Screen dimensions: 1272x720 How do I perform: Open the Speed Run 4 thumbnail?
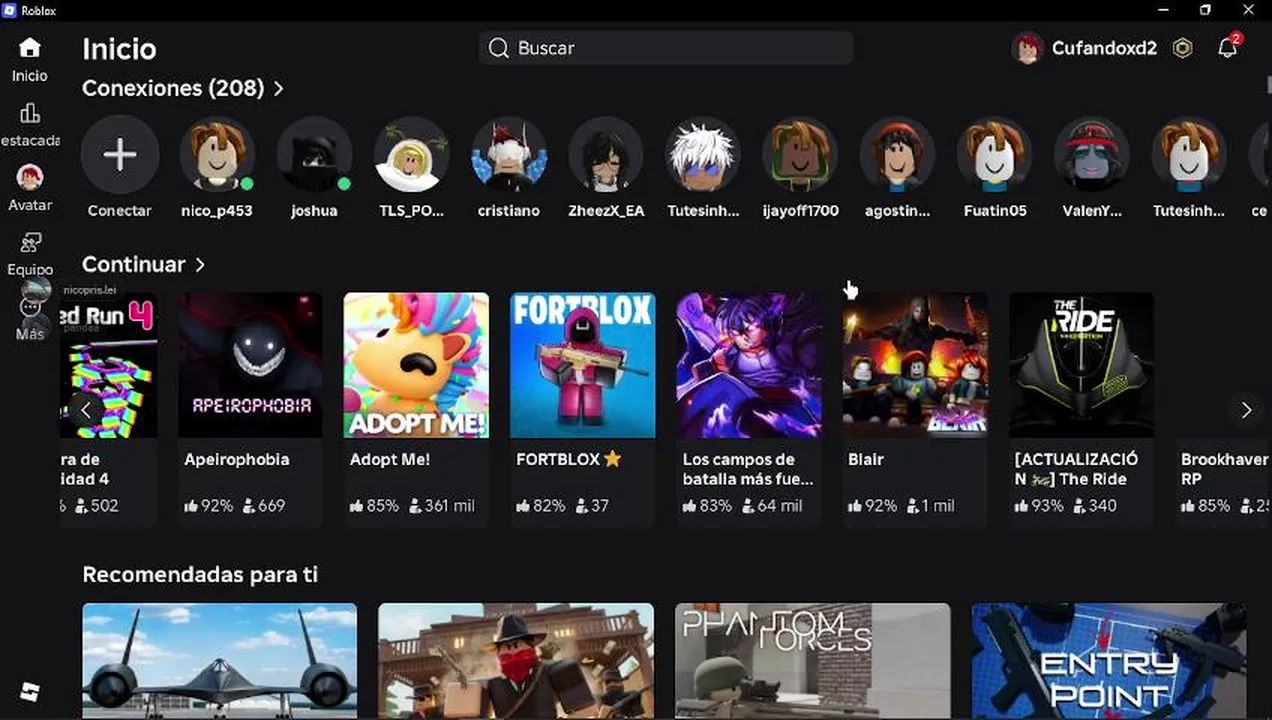tap(108, 365)
